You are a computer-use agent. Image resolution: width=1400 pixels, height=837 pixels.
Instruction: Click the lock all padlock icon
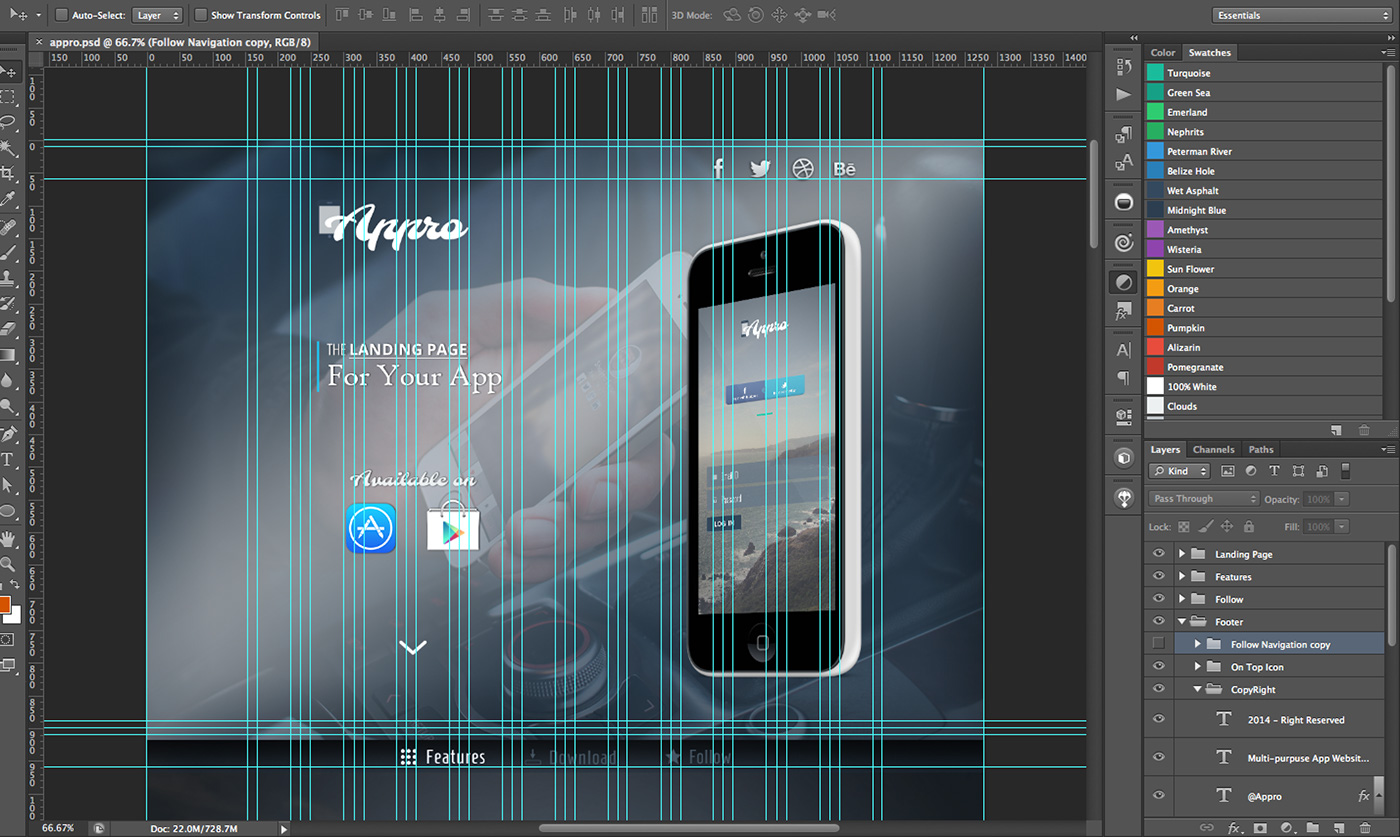(1249, 526)
